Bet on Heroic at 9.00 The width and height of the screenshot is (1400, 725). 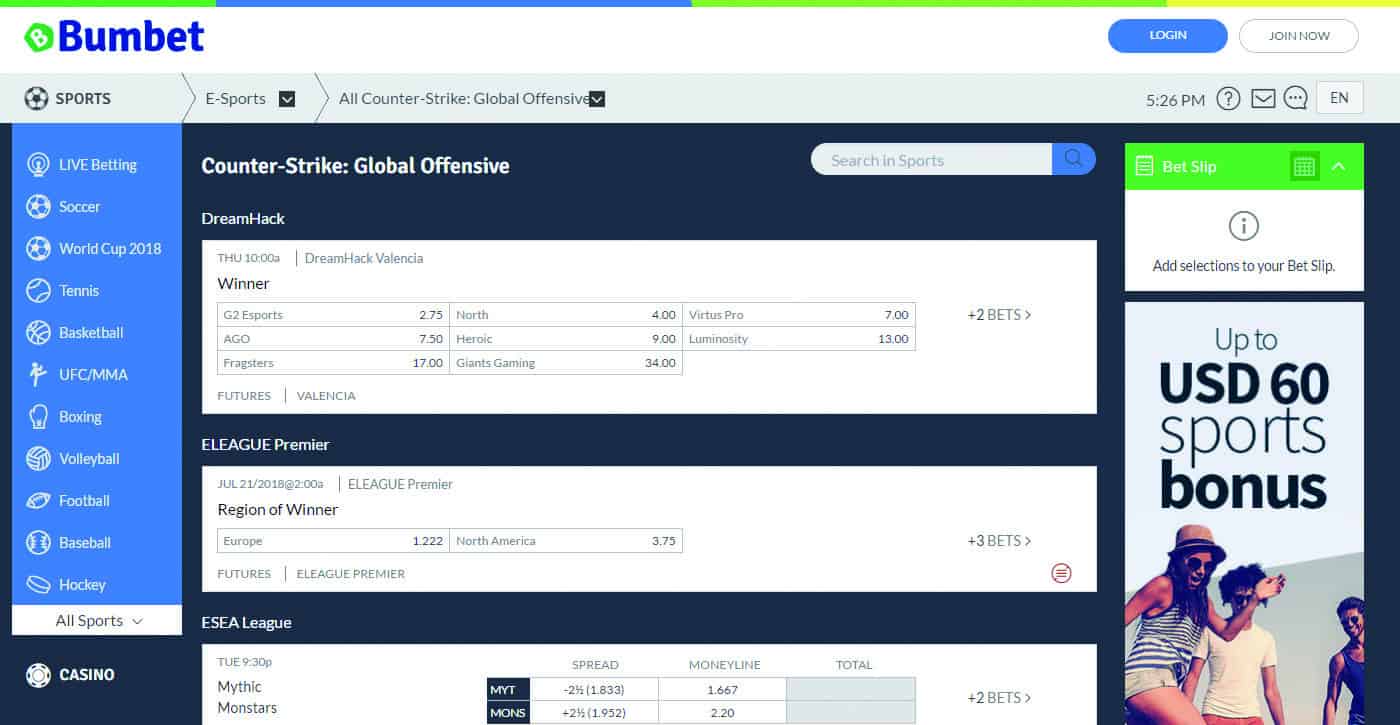coord(566,339)
